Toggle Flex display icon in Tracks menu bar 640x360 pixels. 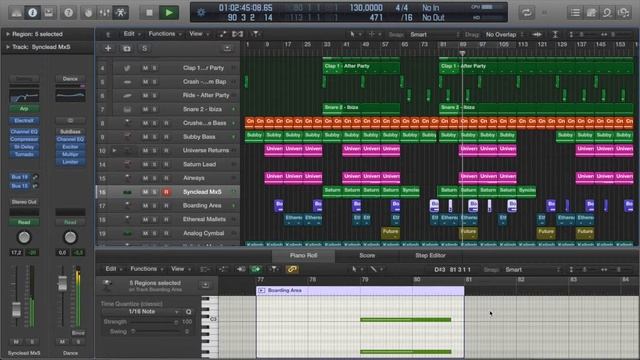tap(238, 34)
